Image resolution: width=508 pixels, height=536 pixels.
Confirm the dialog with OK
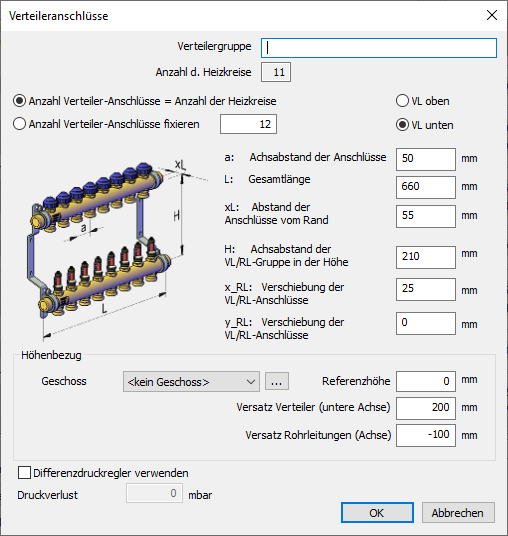click(377, 512)
